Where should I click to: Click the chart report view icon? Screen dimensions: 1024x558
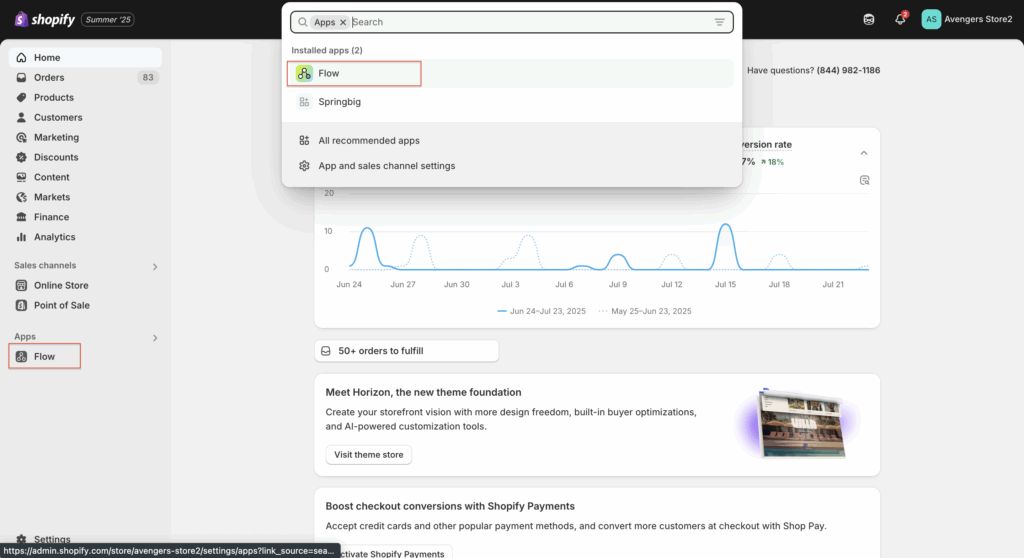click(864, 180)
